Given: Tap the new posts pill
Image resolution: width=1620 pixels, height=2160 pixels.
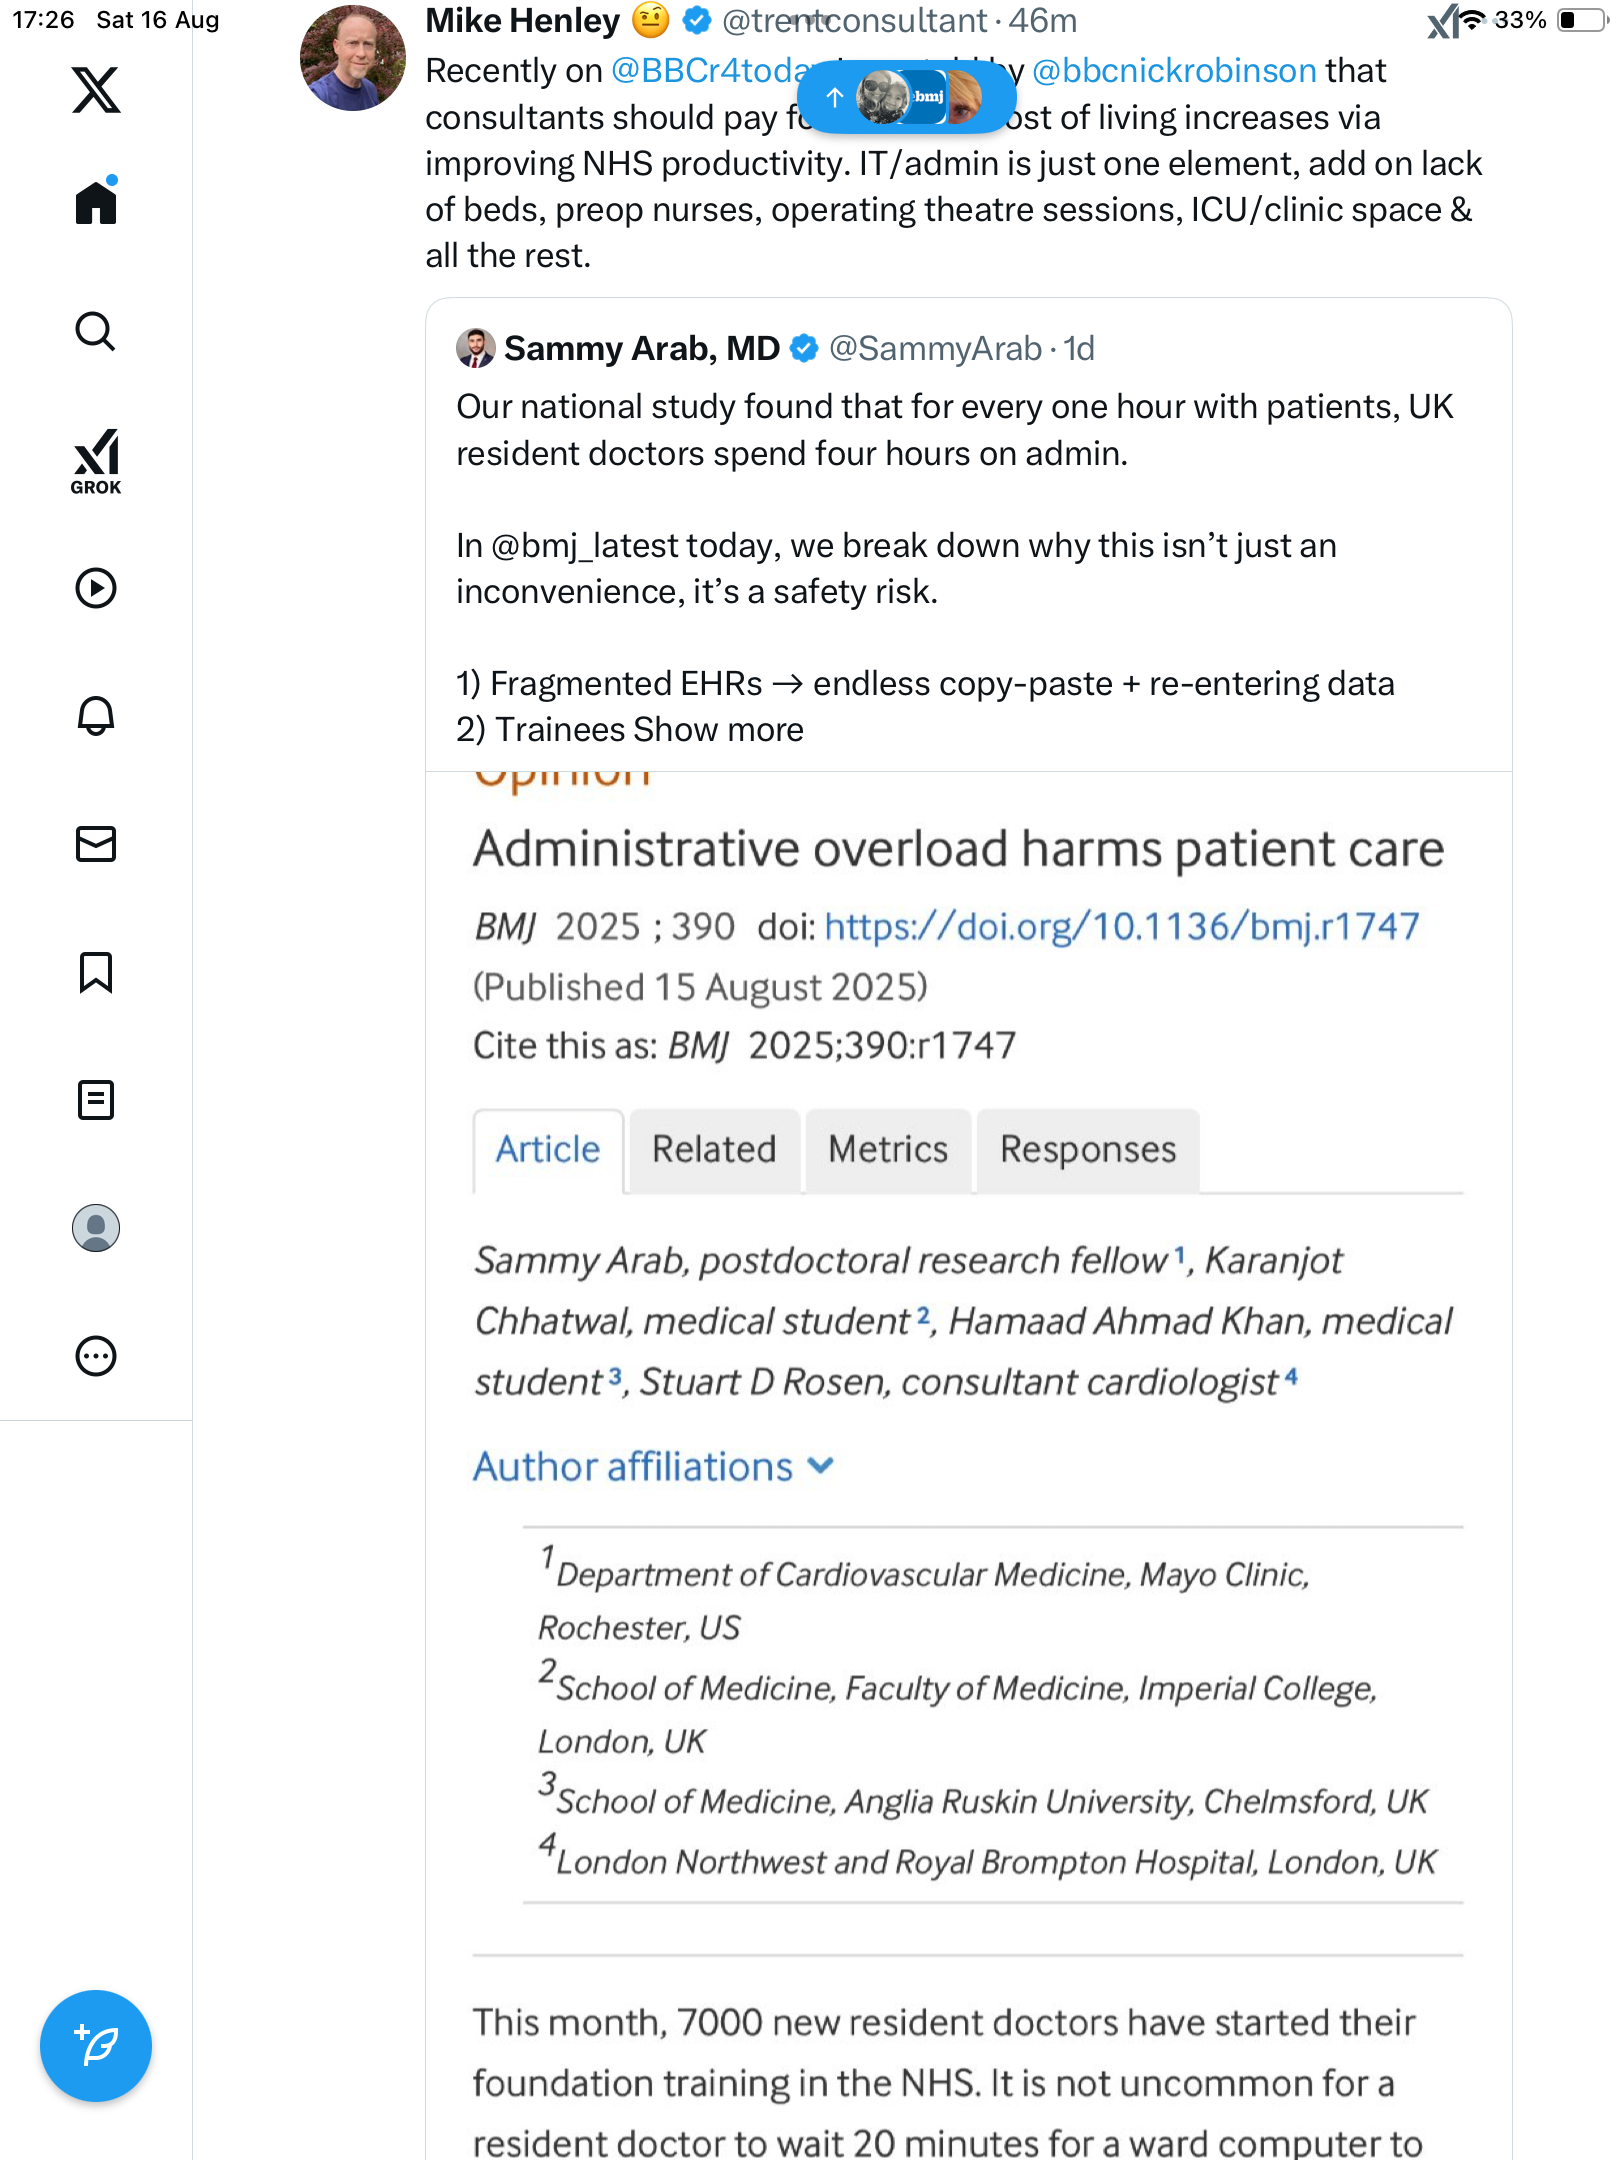Looking at the screenshot, I should tap(906, 97).
